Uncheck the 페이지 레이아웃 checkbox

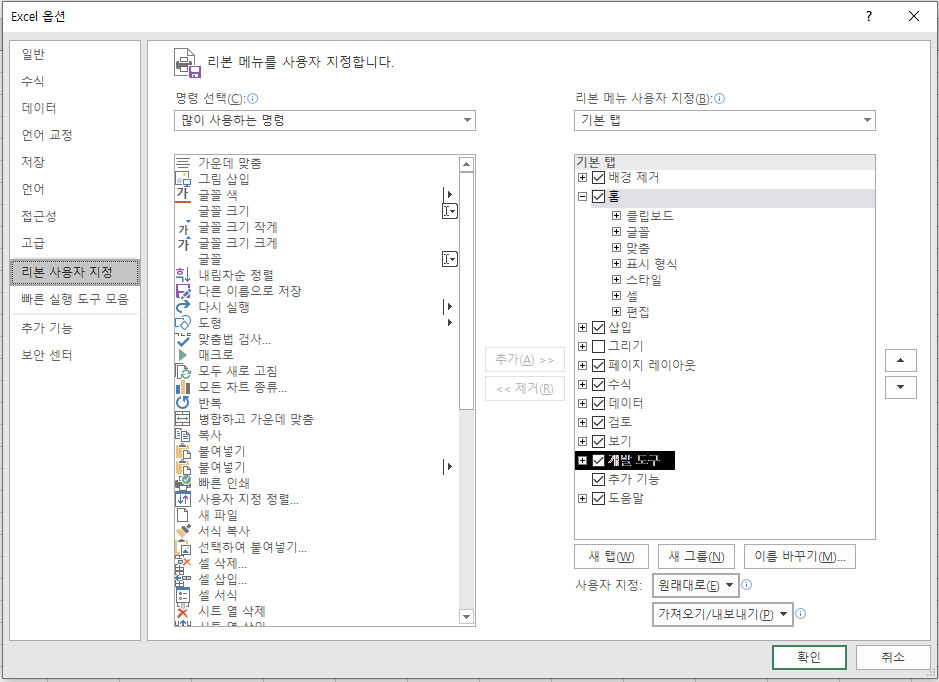tap(598, 365)
